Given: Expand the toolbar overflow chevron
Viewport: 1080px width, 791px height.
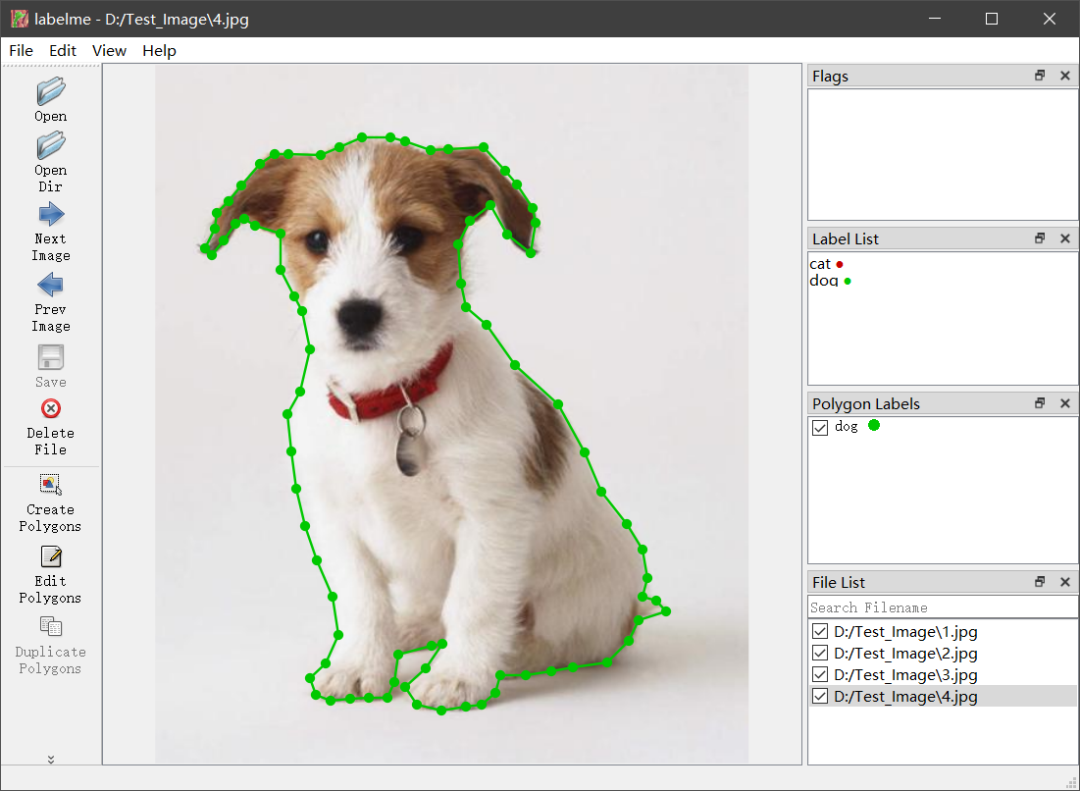Looking at the screenshot, I should tap(51, 759).
